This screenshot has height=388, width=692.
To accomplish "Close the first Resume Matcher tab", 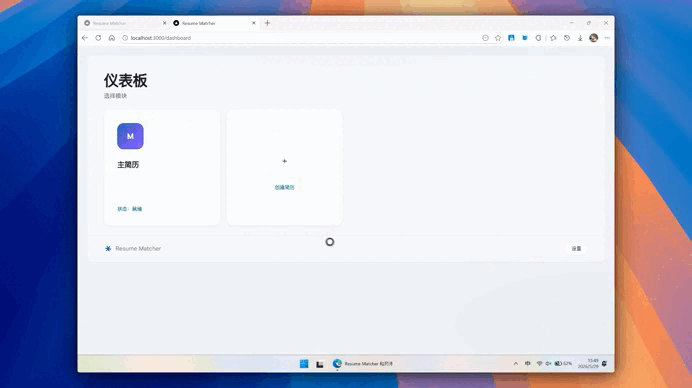I will point(165,23).
